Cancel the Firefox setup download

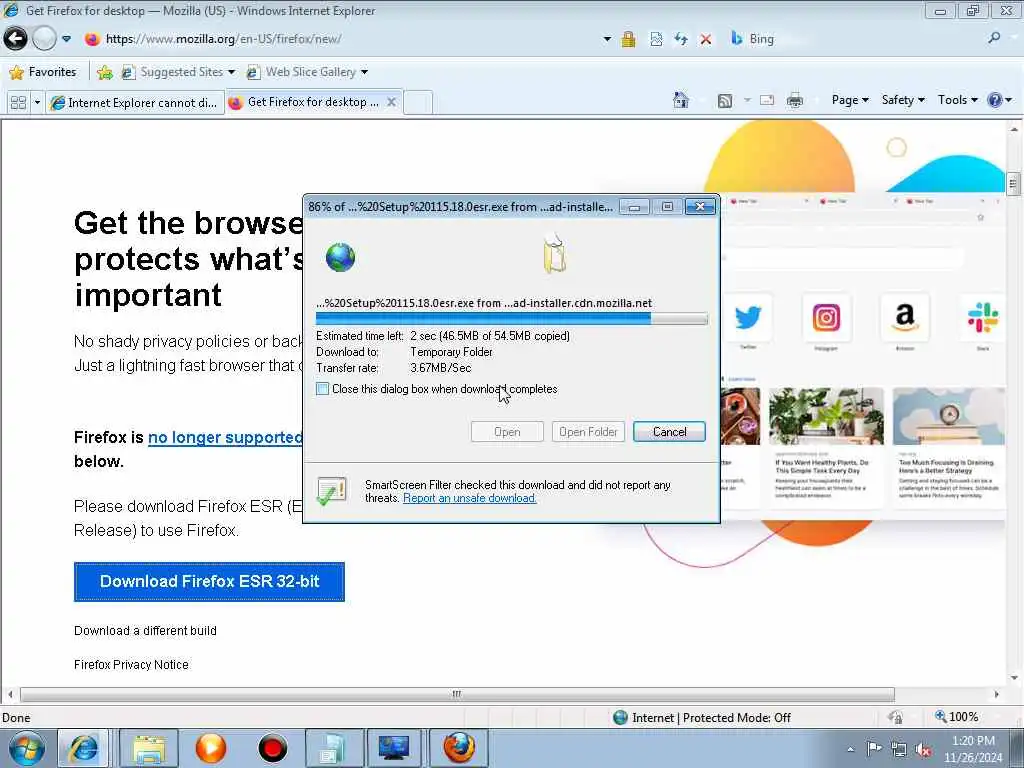point(669,432)
